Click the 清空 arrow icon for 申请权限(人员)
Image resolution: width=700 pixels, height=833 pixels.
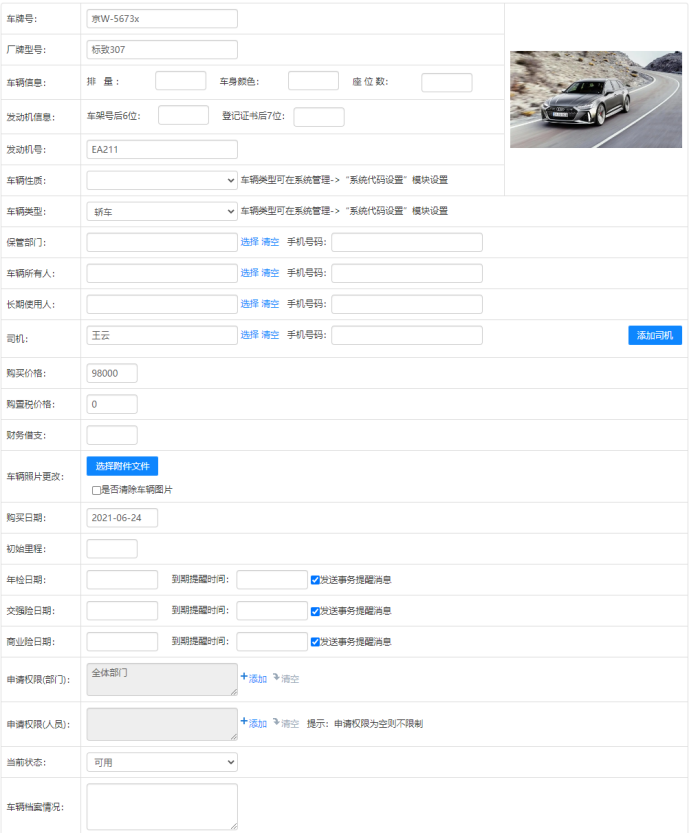(276, 721)
